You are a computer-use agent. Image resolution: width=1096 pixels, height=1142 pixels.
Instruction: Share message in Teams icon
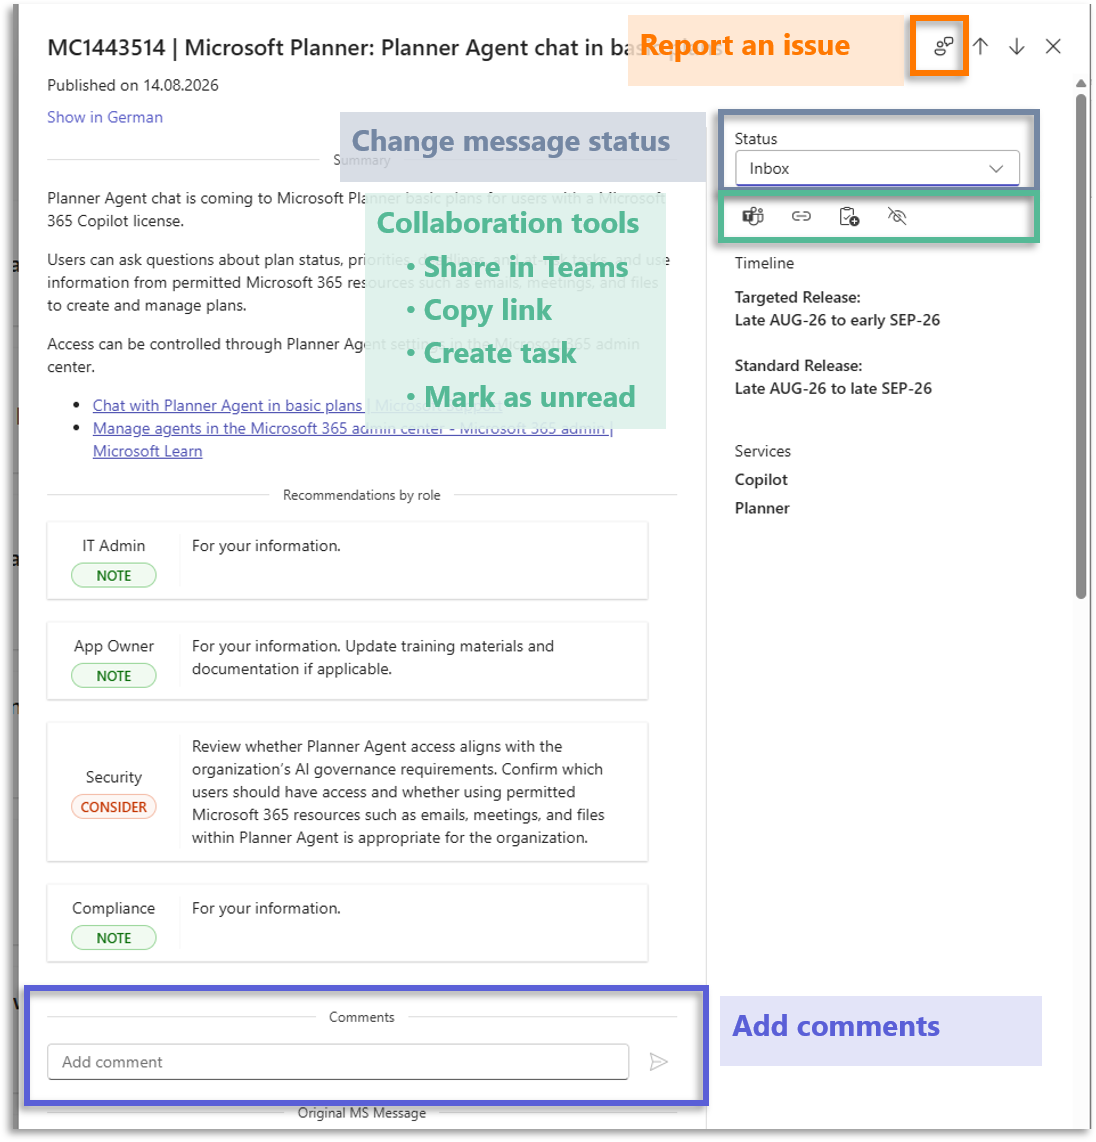[753, 216]
